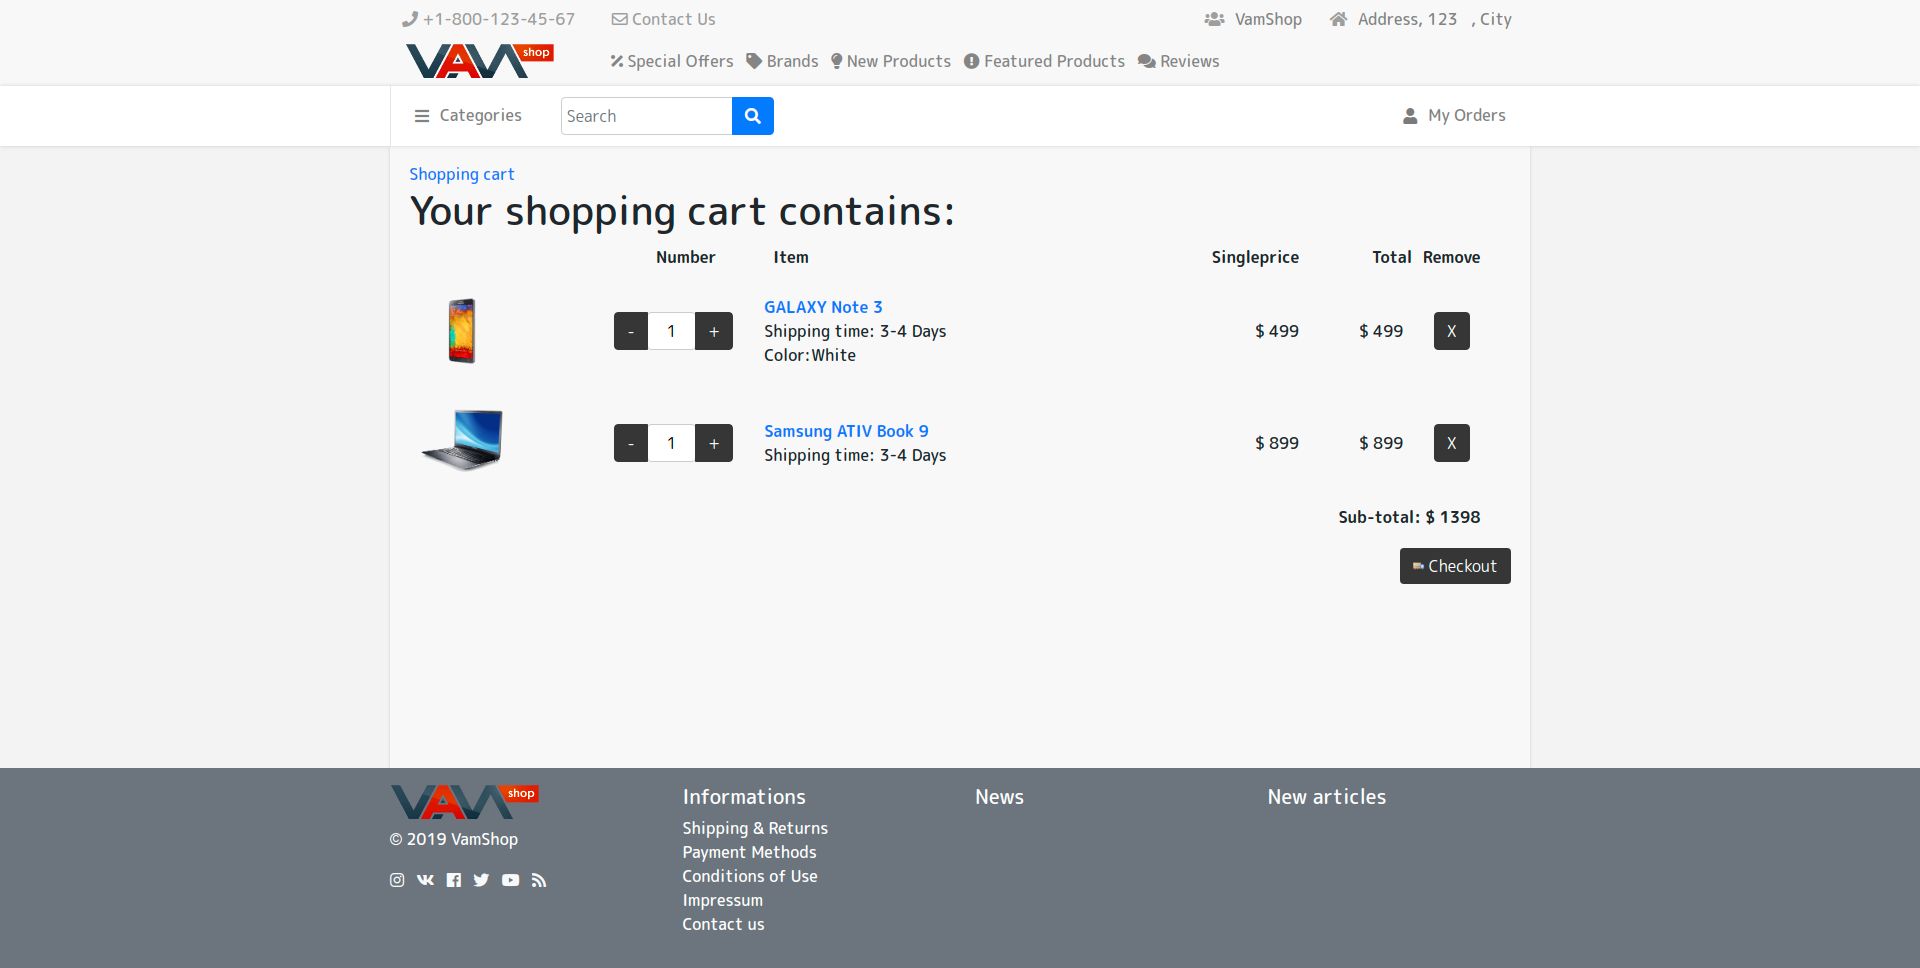The height and width of the screenshot is (968, 1920).
Task: Click the VamShop users link at top right
Action: pos(1253,19)
